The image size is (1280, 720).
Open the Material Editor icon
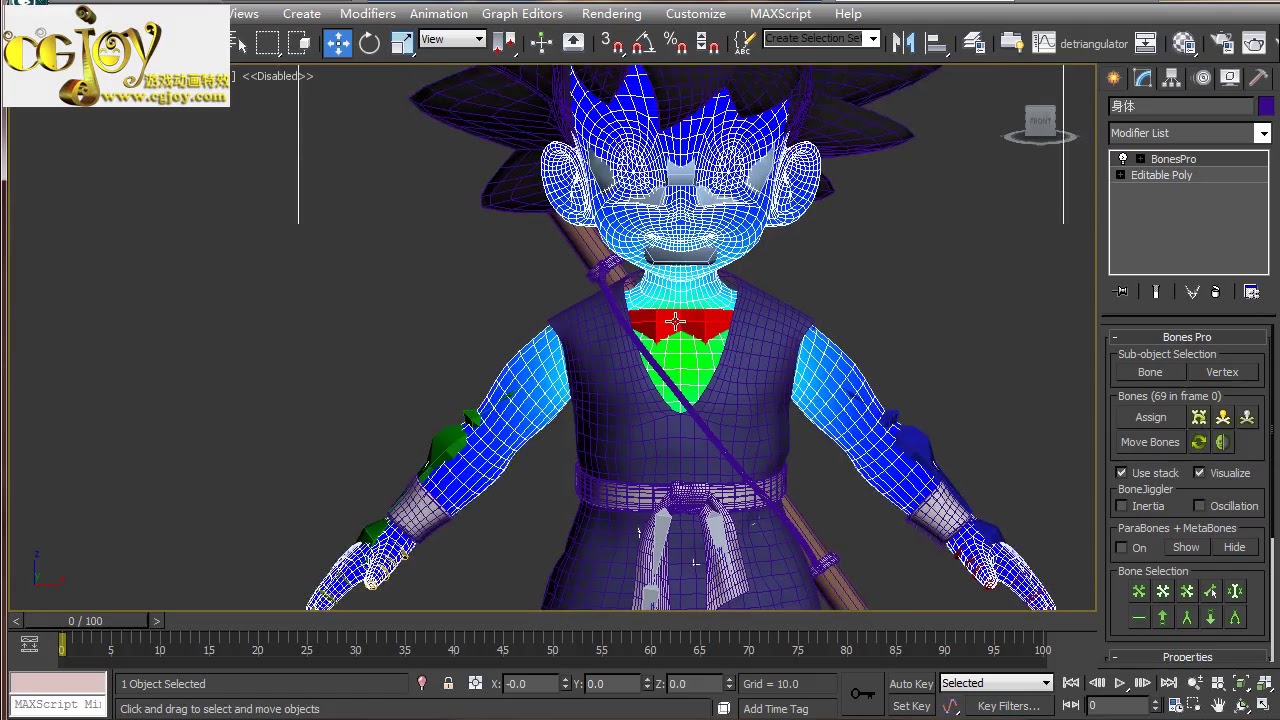[x=1184, y=42]
